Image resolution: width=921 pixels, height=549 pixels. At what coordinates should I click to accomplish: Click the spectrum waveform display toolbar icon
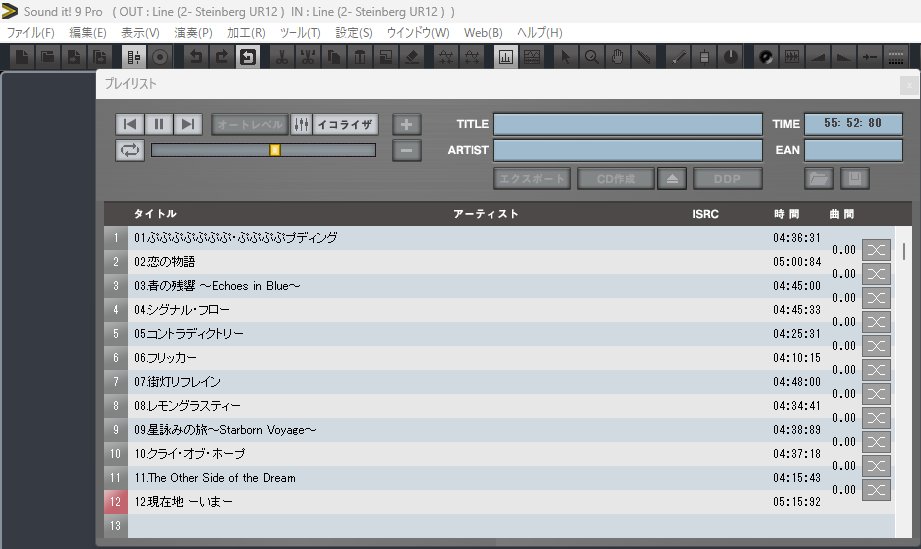pos(532,57)
